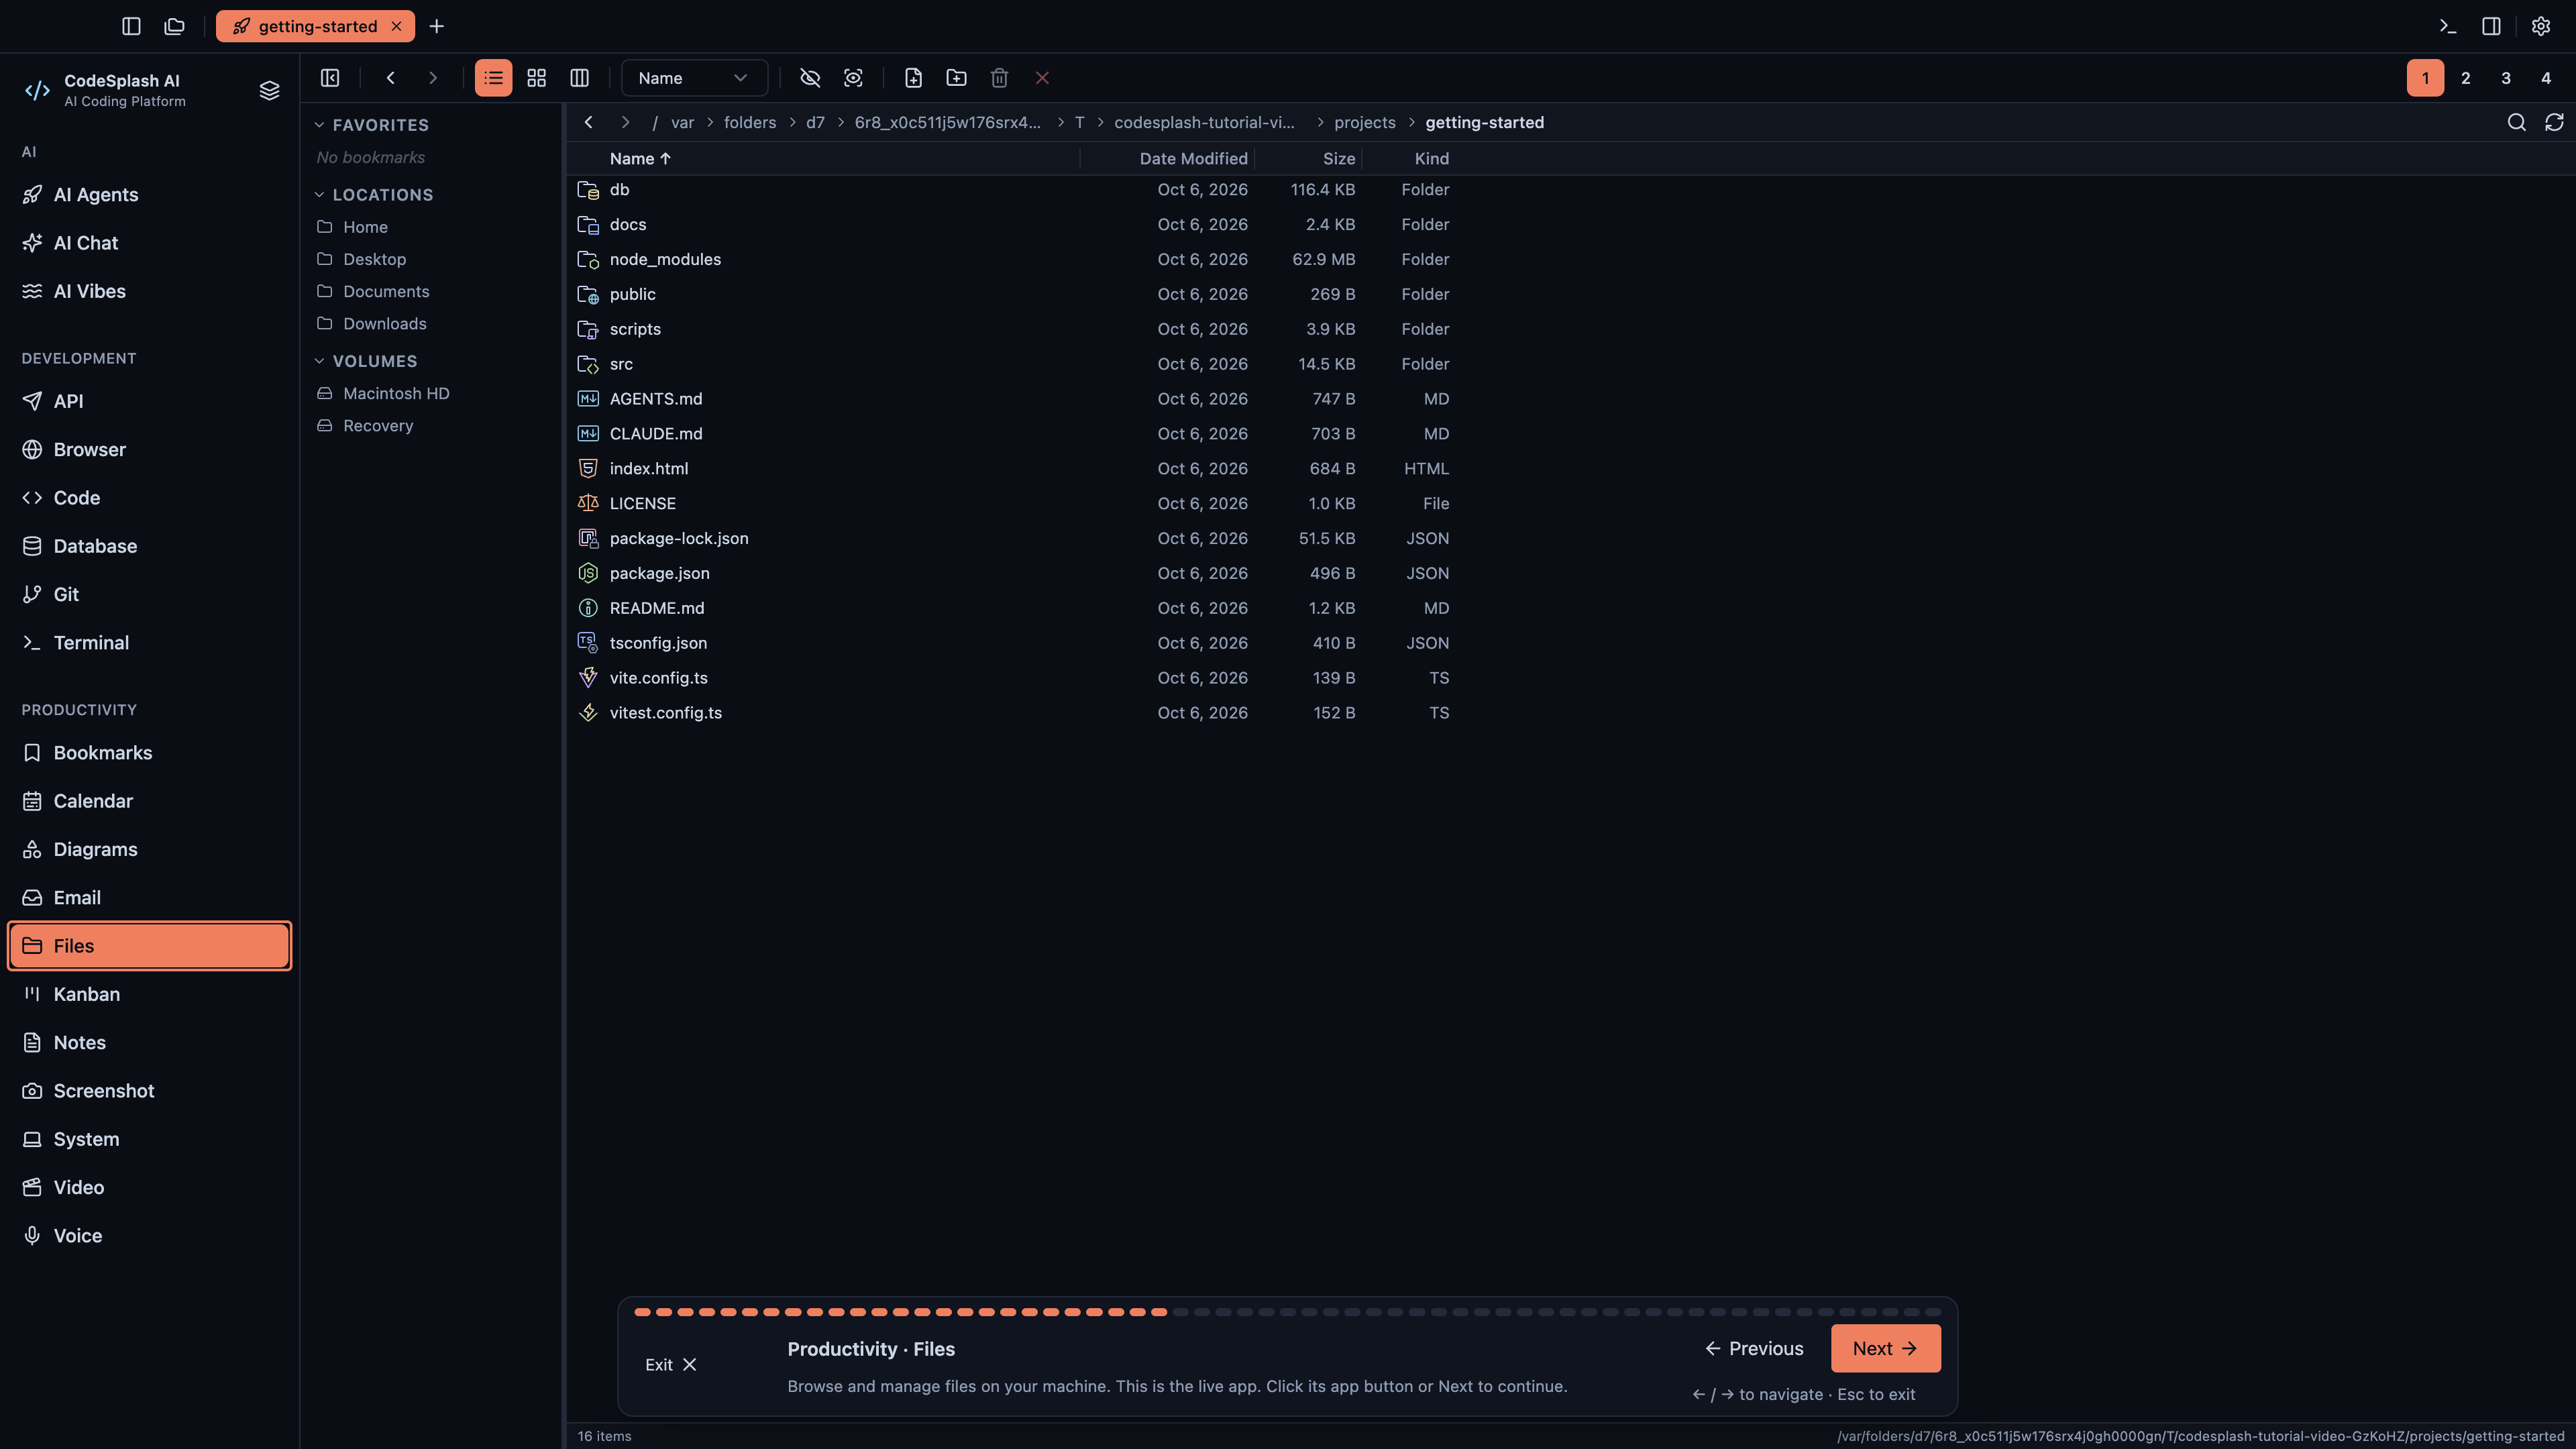The image size is (2576, 1449).
Task: Open the Diagrams app
Action: point(149,849)
